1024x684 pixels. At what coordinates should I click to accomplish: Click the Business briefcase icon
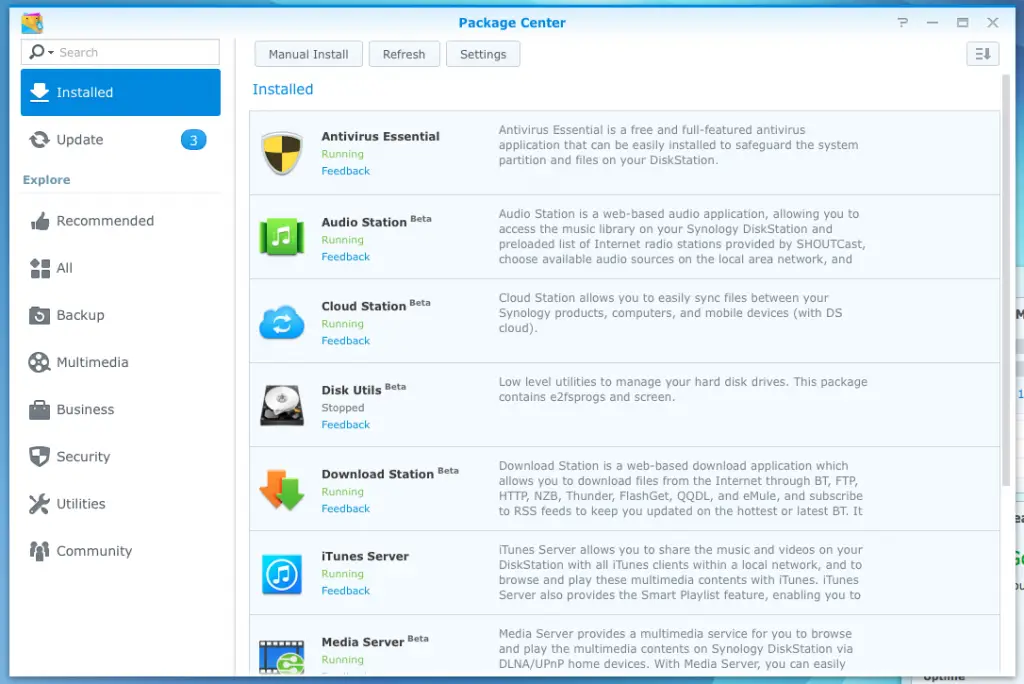(39, 410)
